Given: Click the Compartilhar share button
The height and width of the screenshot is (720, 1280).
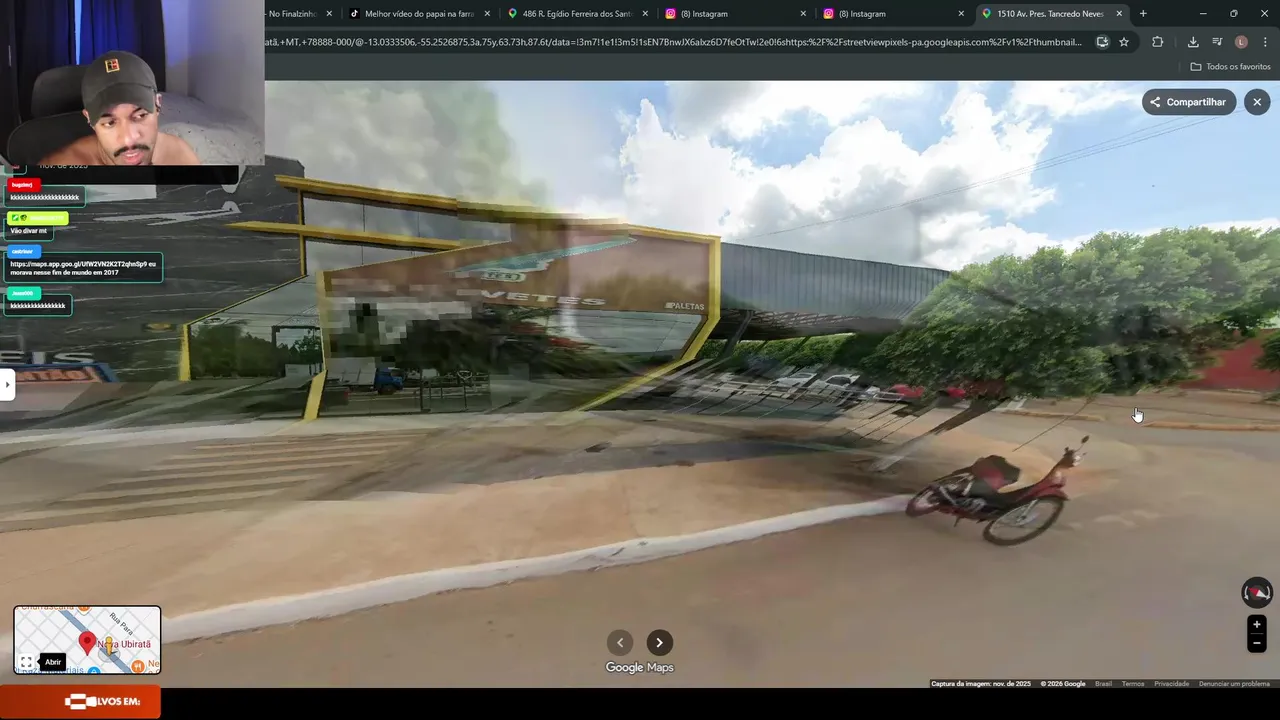Looking at the screenshot, I should [1189, 102].
